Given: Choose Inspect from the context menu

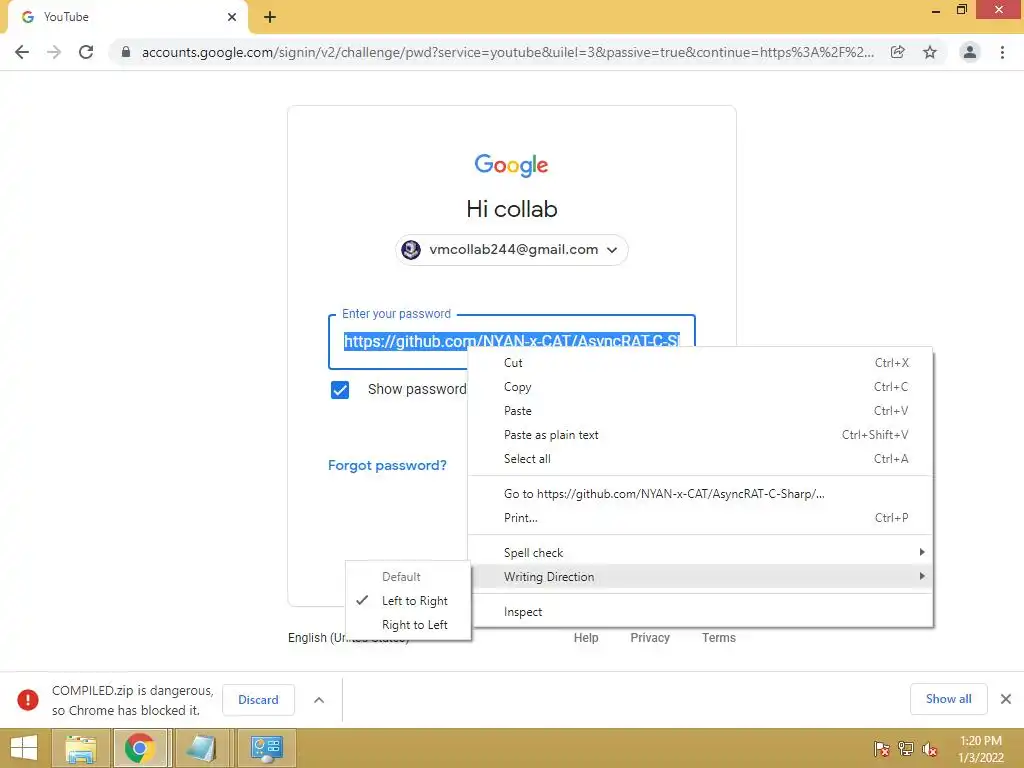Looking at the screenshot, I should click(701, 612).
